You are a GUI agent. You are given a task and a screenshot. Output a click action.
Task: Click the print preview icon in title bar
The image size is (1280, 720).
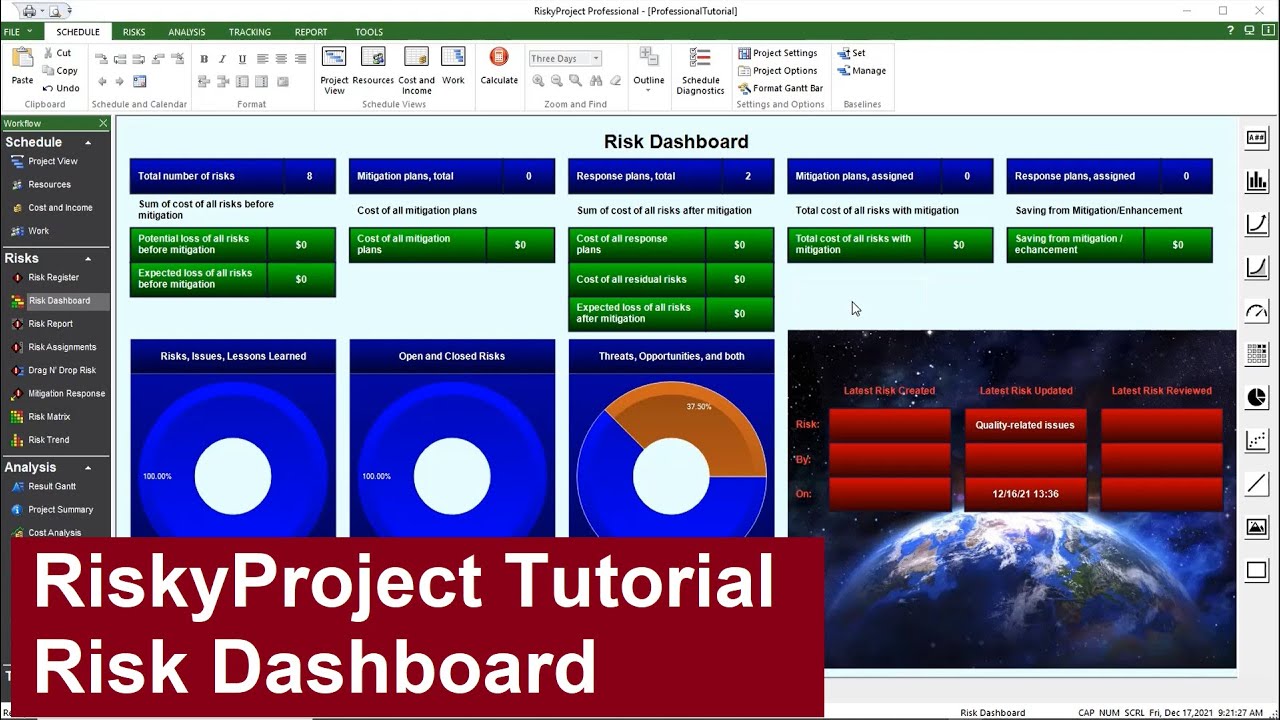[x=54, y=11]
